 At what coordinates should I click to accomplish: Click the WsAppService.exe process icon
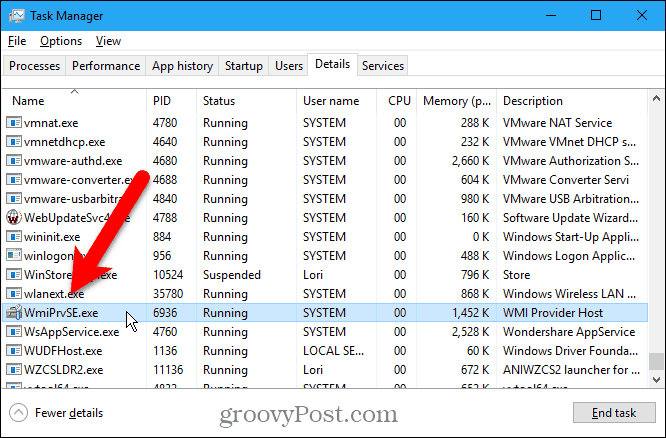point(14,332)
